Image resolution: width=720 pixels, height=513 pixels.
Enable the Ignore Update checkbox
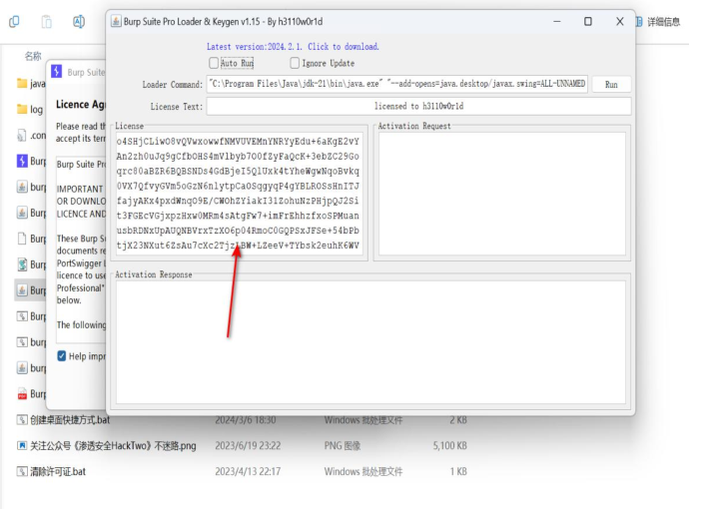(x=295, y=63)
